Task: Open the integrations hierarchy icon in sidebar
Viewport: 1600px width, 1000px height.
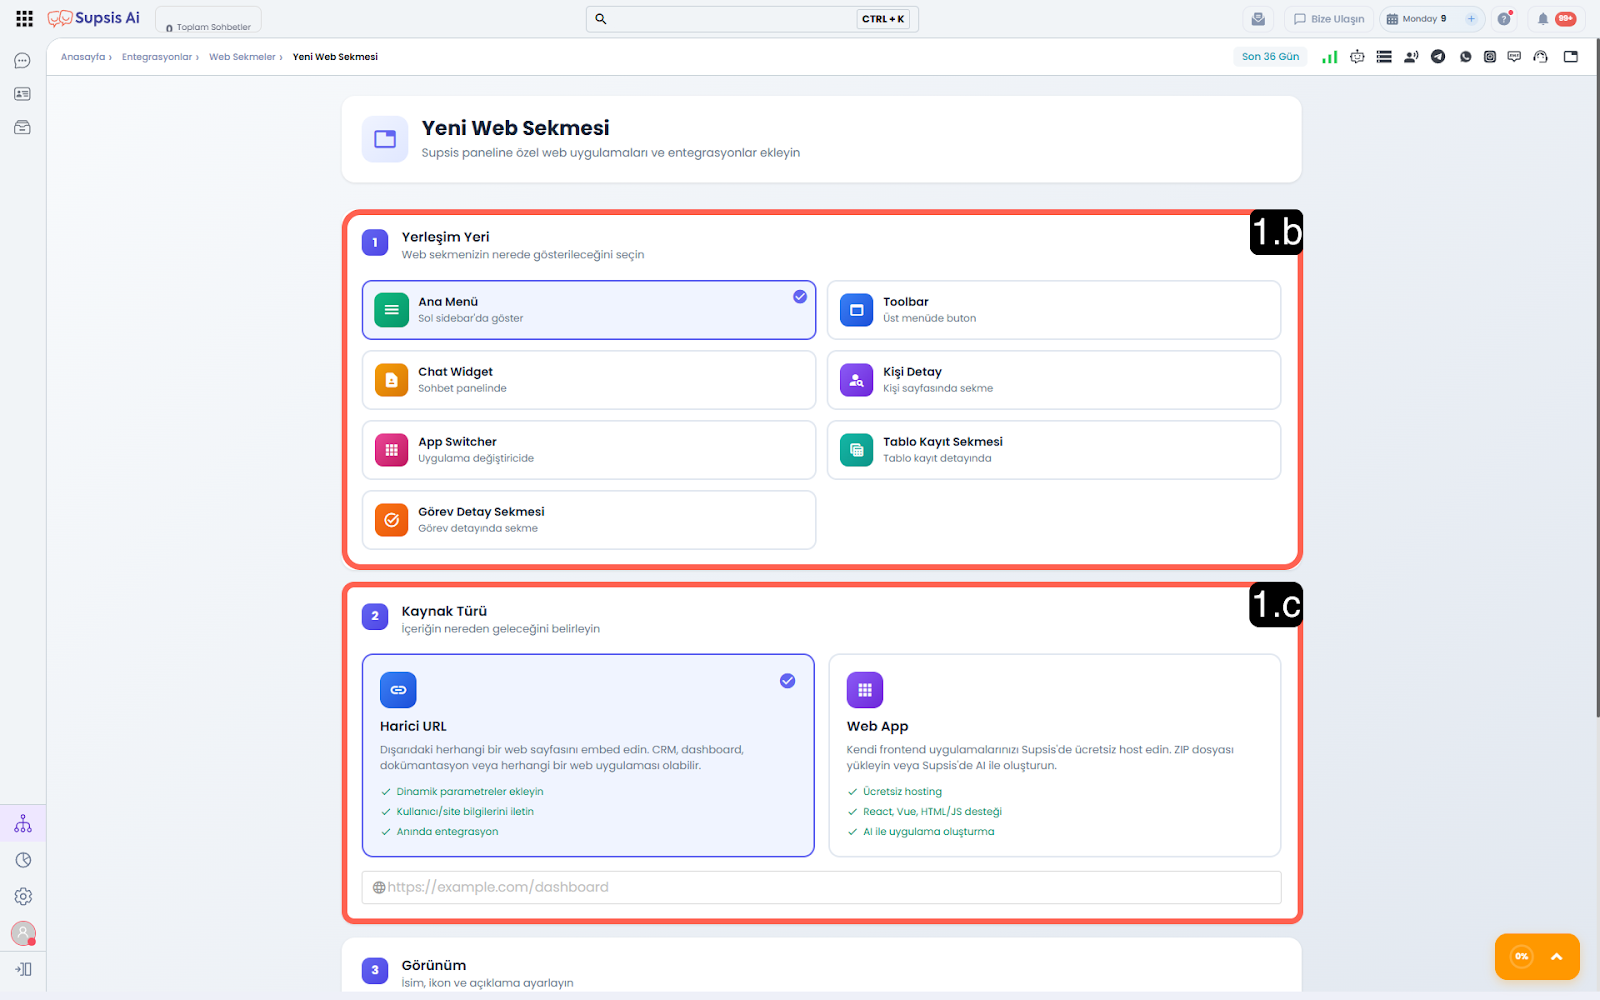Action: pos(23,824)
